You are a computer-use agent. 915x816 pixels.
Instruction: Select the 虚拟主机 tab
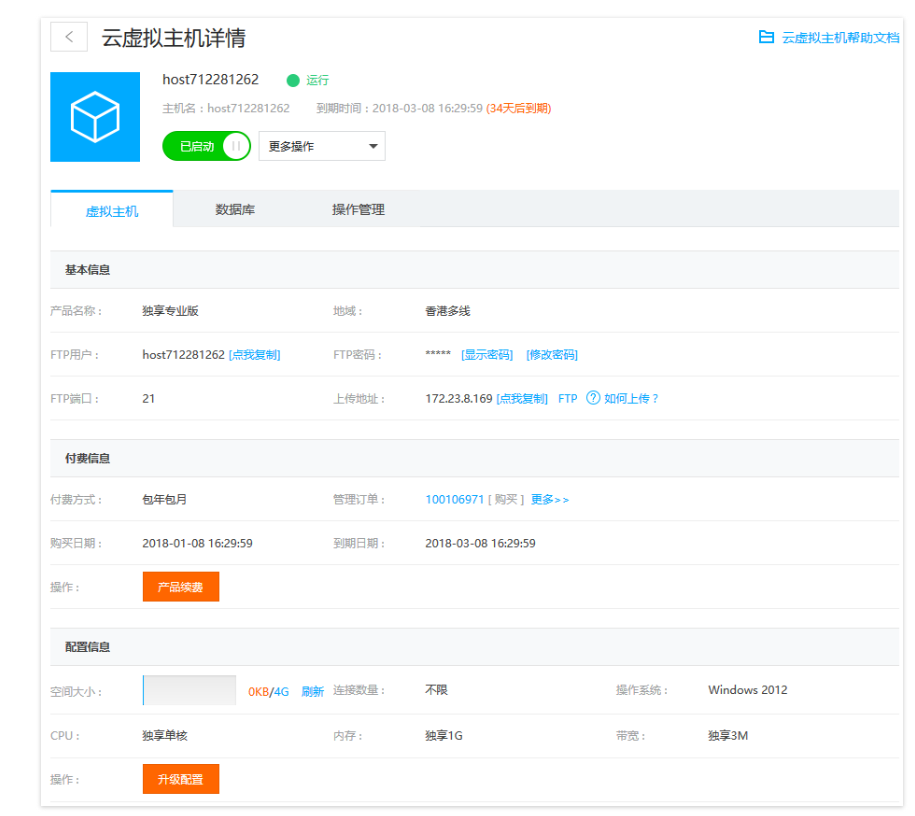[x=112, y=211]
